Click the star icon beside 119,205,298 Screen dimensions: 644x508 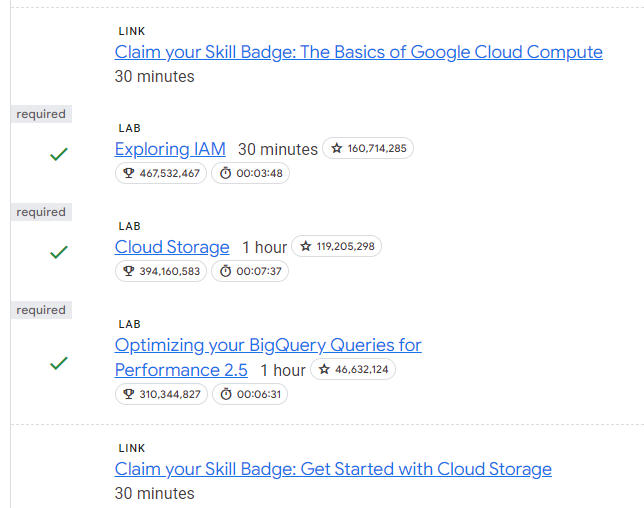point(306,246)
